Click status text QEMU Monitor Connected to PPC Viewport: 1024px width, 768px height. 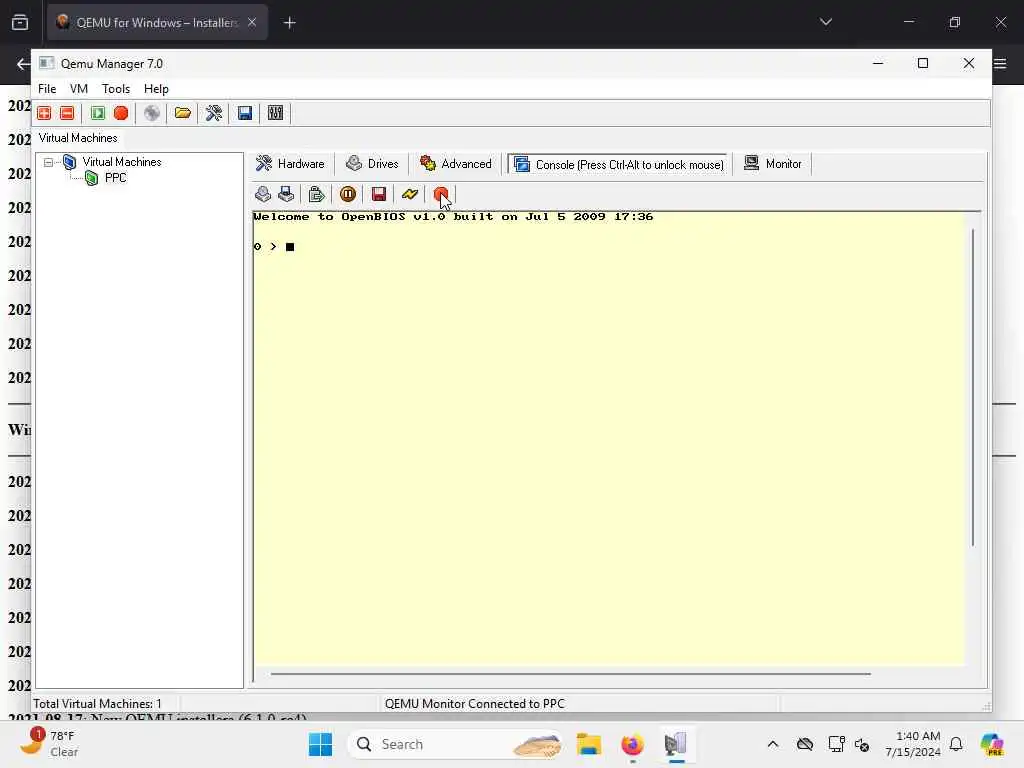475,704
